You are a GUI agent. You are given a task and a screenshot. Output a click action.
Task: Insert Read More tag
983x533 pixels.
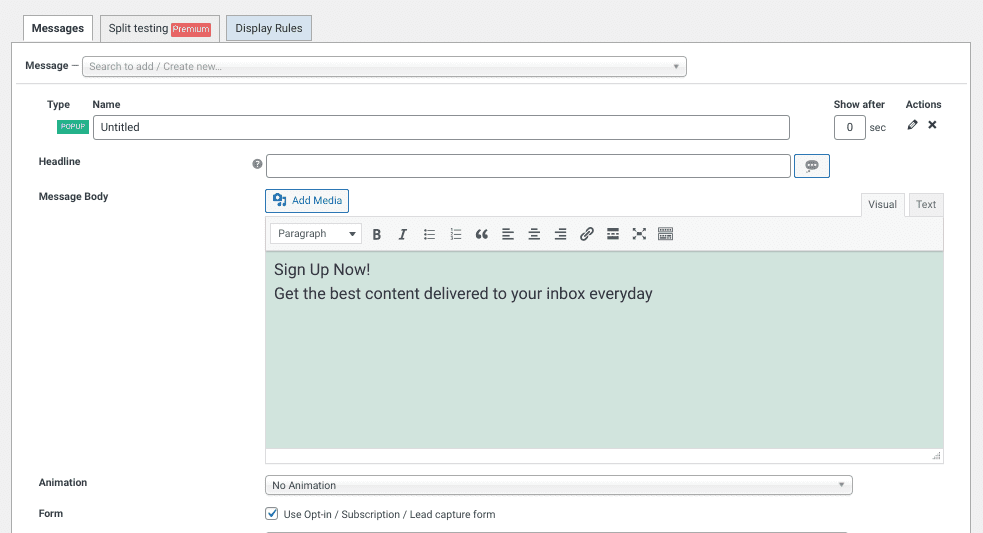[613, 234]
